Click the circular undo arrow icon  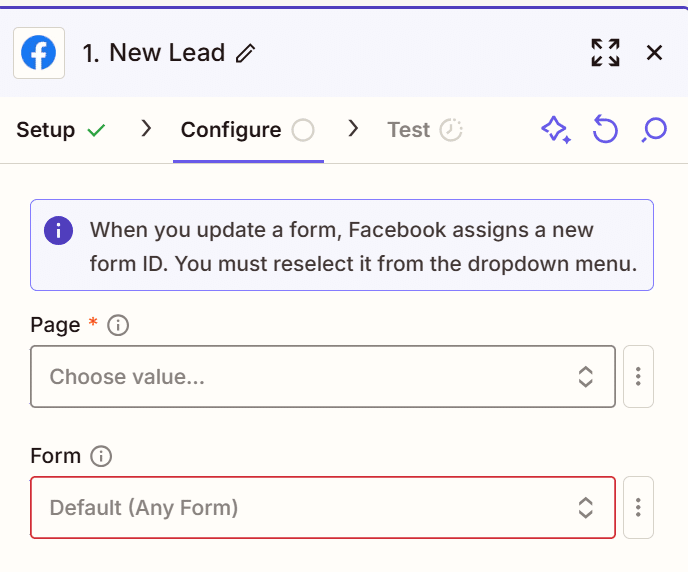coord(605,130)
